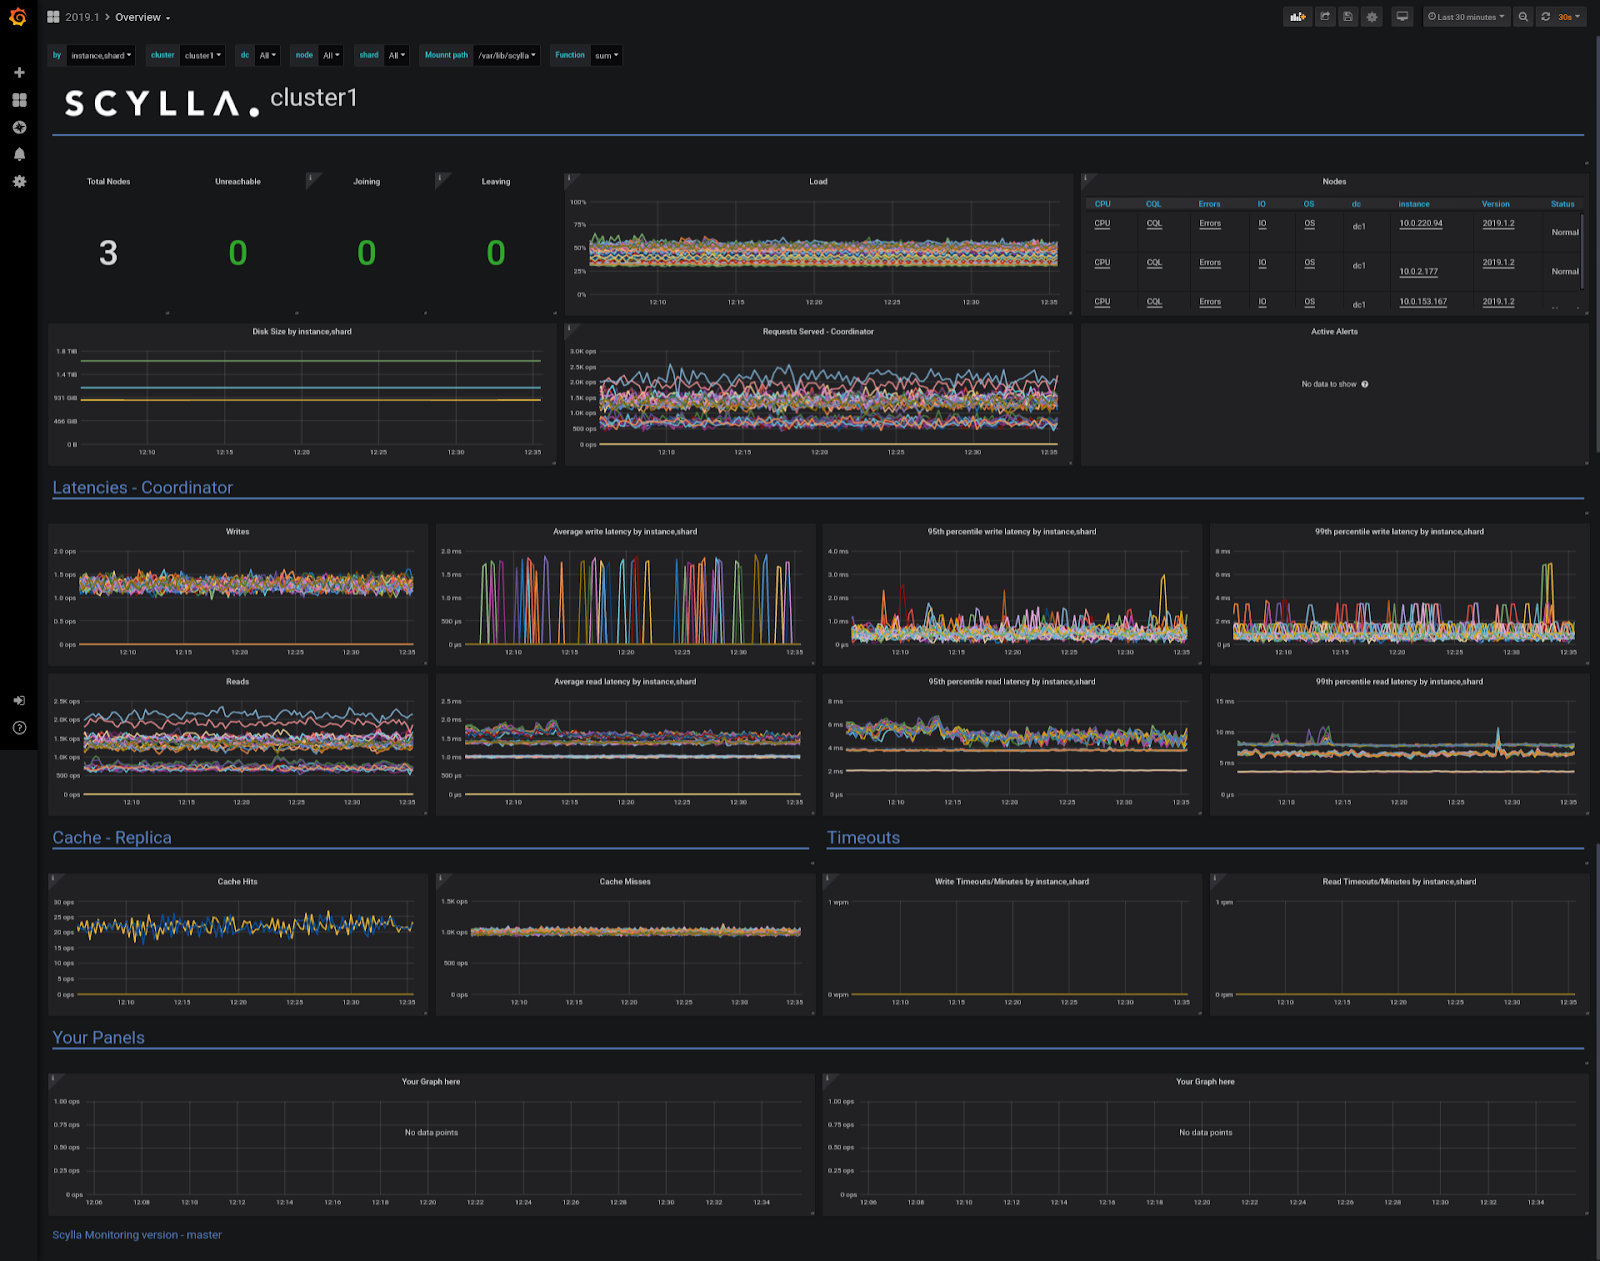The width and height of the screenshot is (1600, 1261).
Task: Click the CPU link in first node row
Action: coord(1102,224)
